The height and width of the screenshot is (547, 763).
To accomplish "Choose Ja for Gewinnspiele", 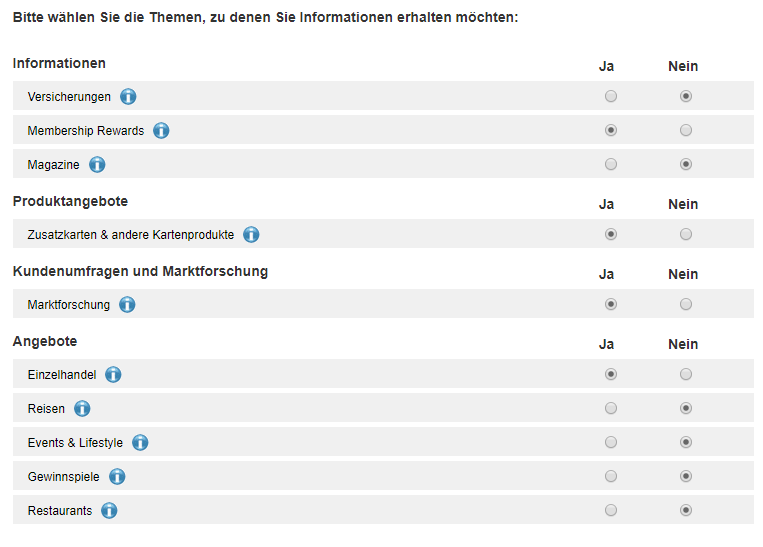I will coord(611,476).
